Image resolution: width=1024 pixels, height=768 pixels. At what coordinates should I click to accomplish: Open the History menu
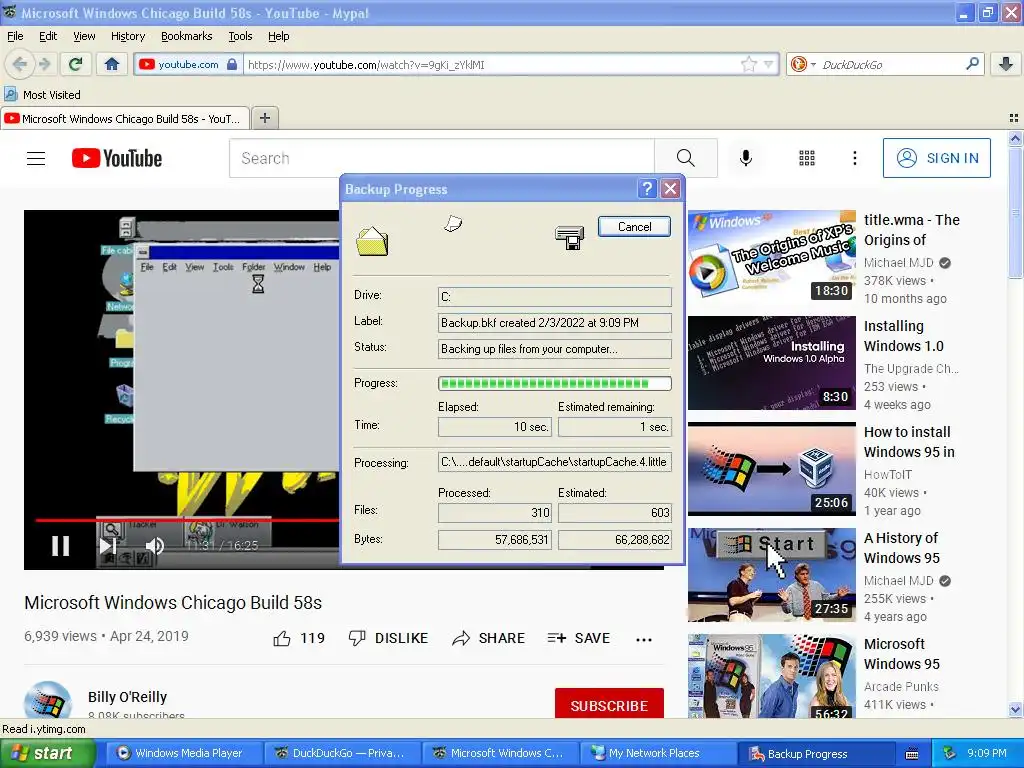127,36
